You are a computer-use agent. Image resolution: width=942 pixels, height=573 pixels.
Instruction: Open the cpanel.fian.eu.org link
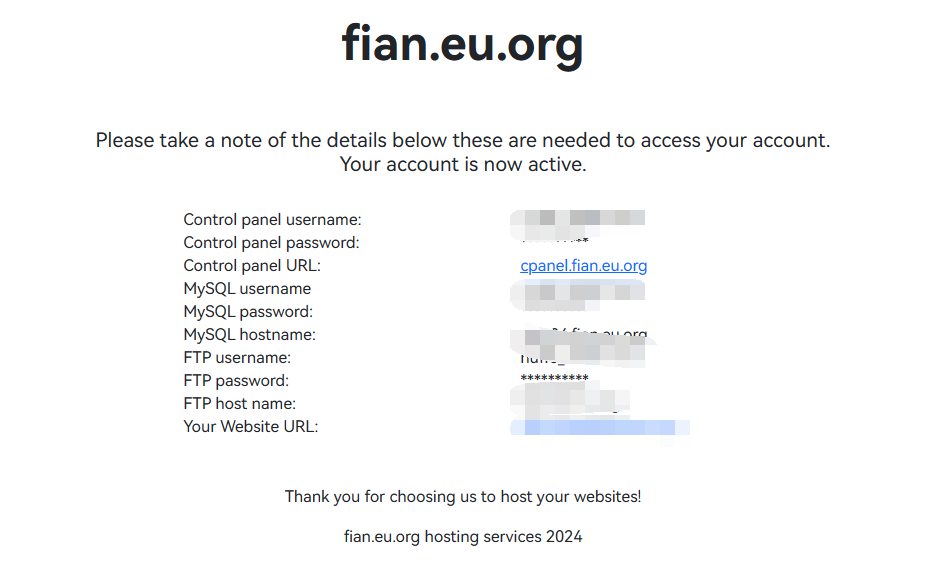point(583,266)
